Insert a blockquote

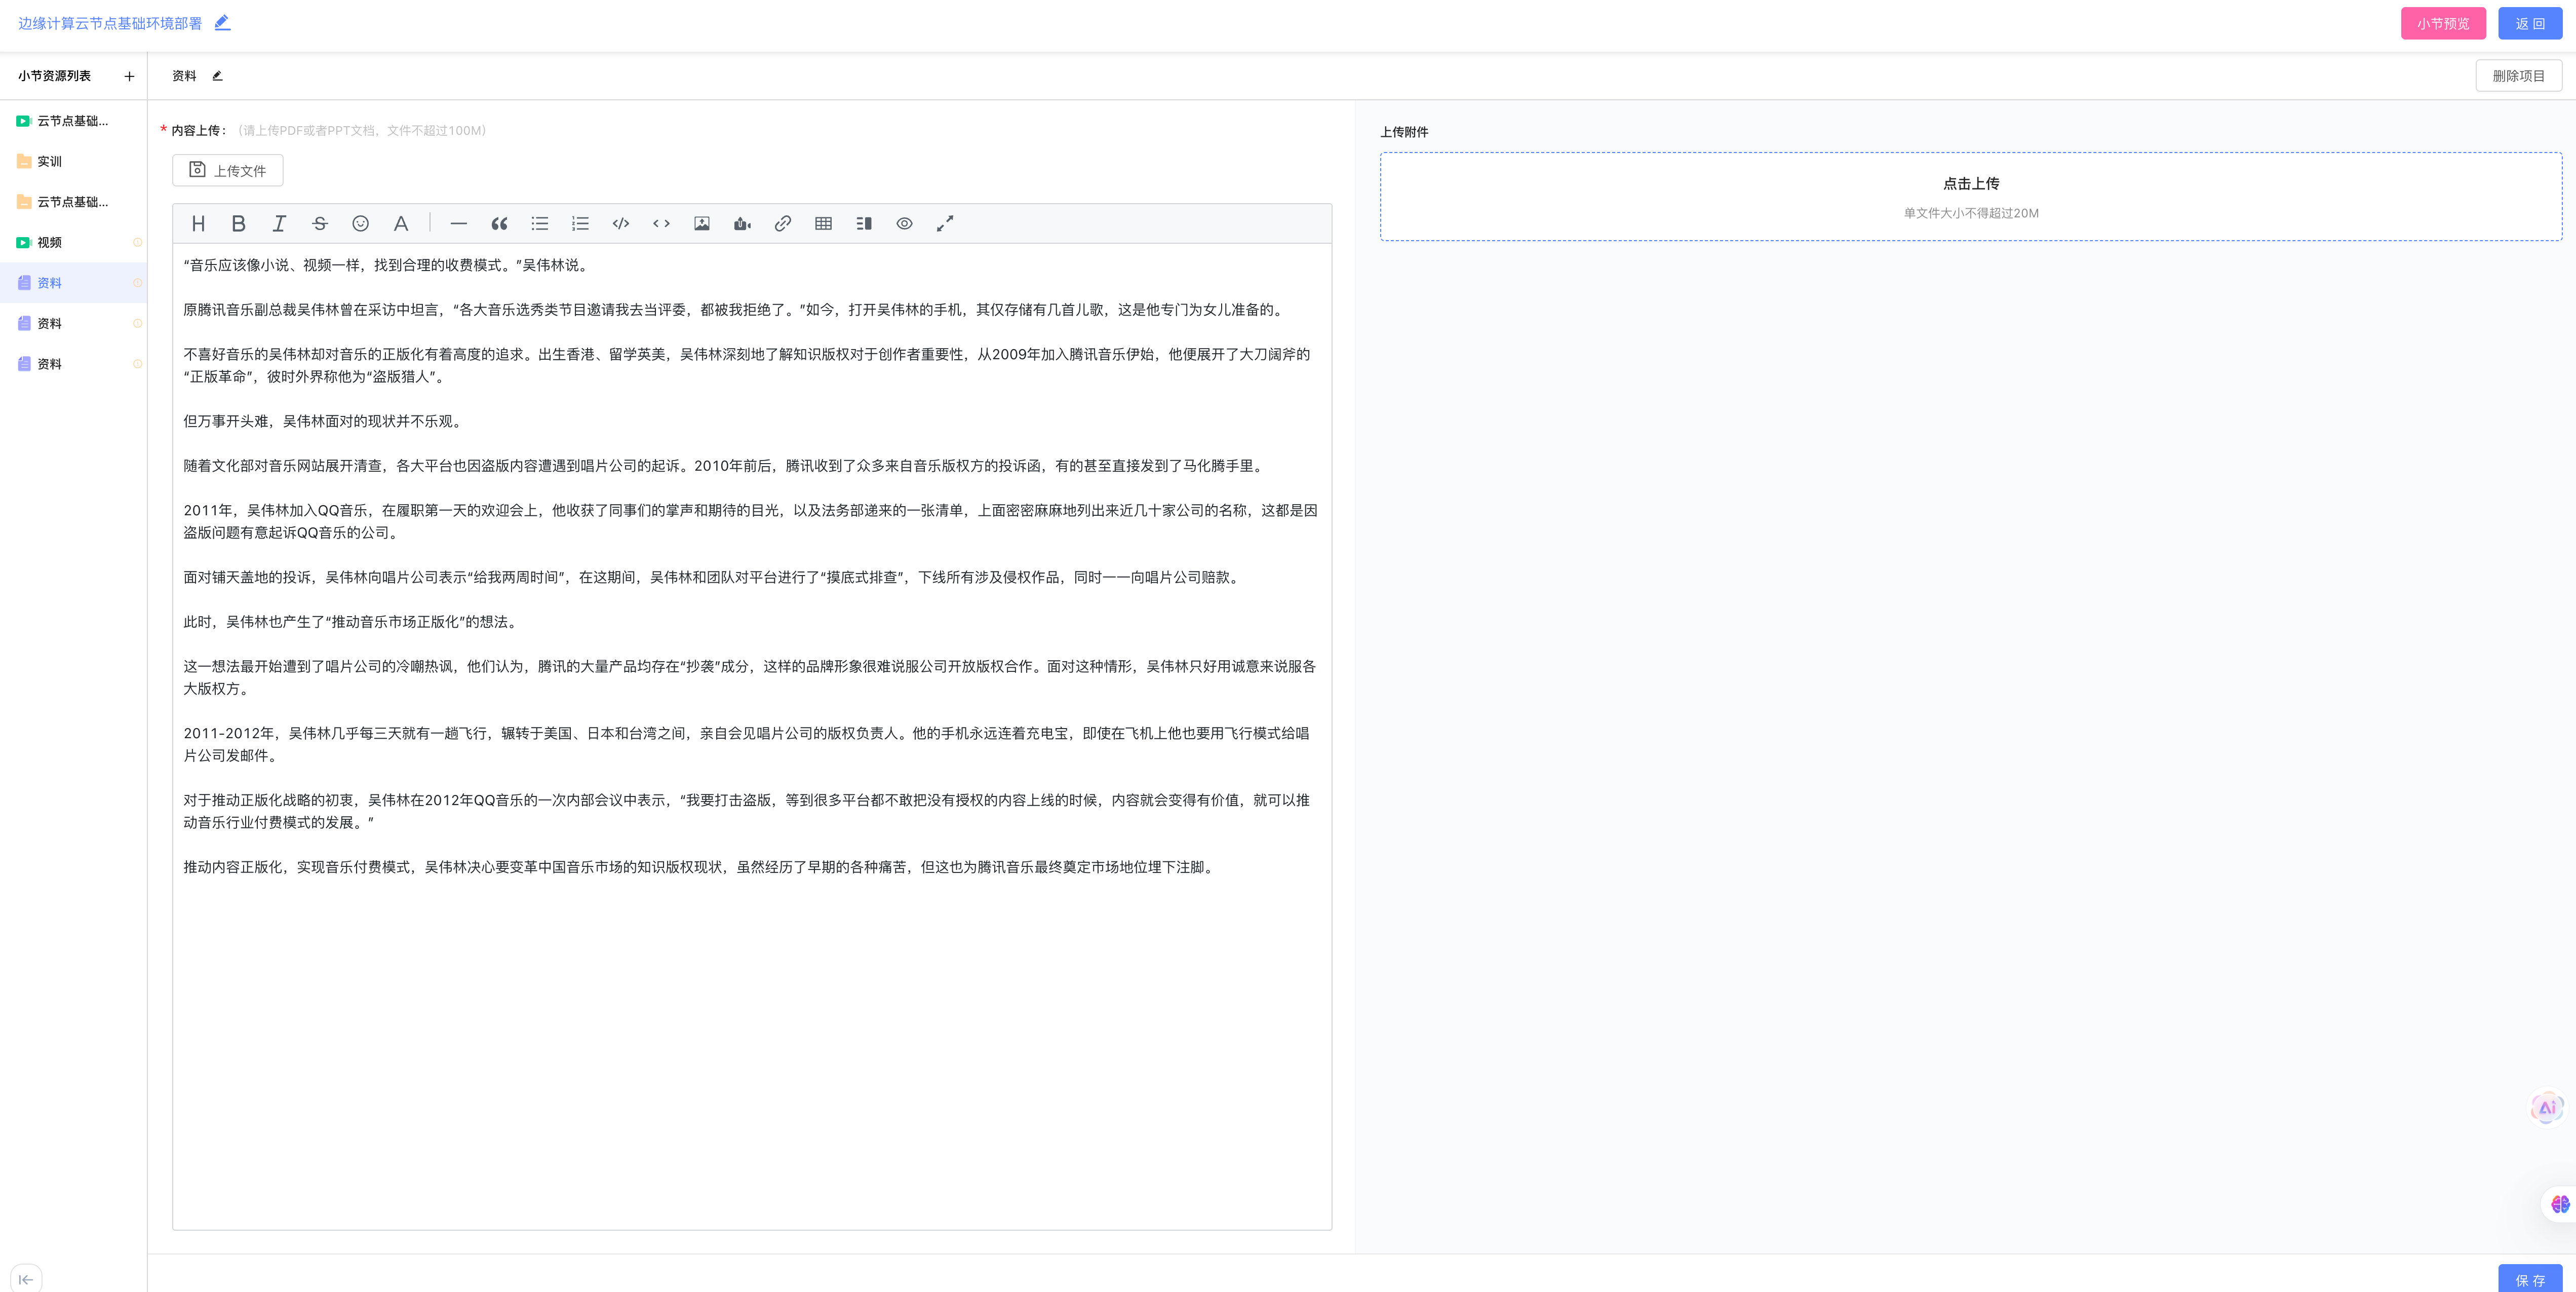coord(499,223)
